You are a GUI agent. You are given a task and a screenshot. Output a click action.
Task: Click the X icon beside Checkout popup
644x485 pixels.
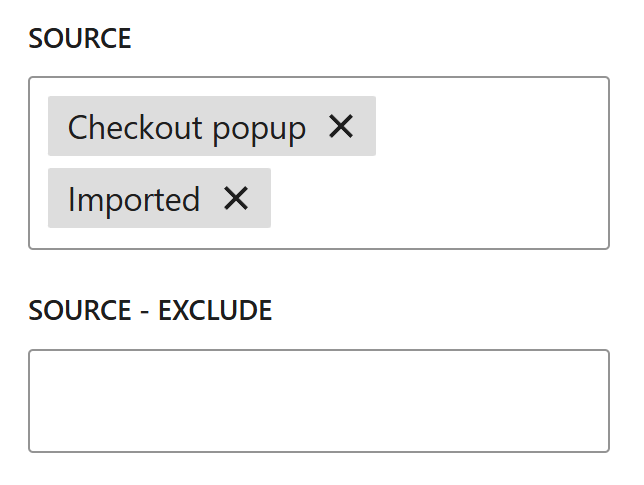[341, 126]
